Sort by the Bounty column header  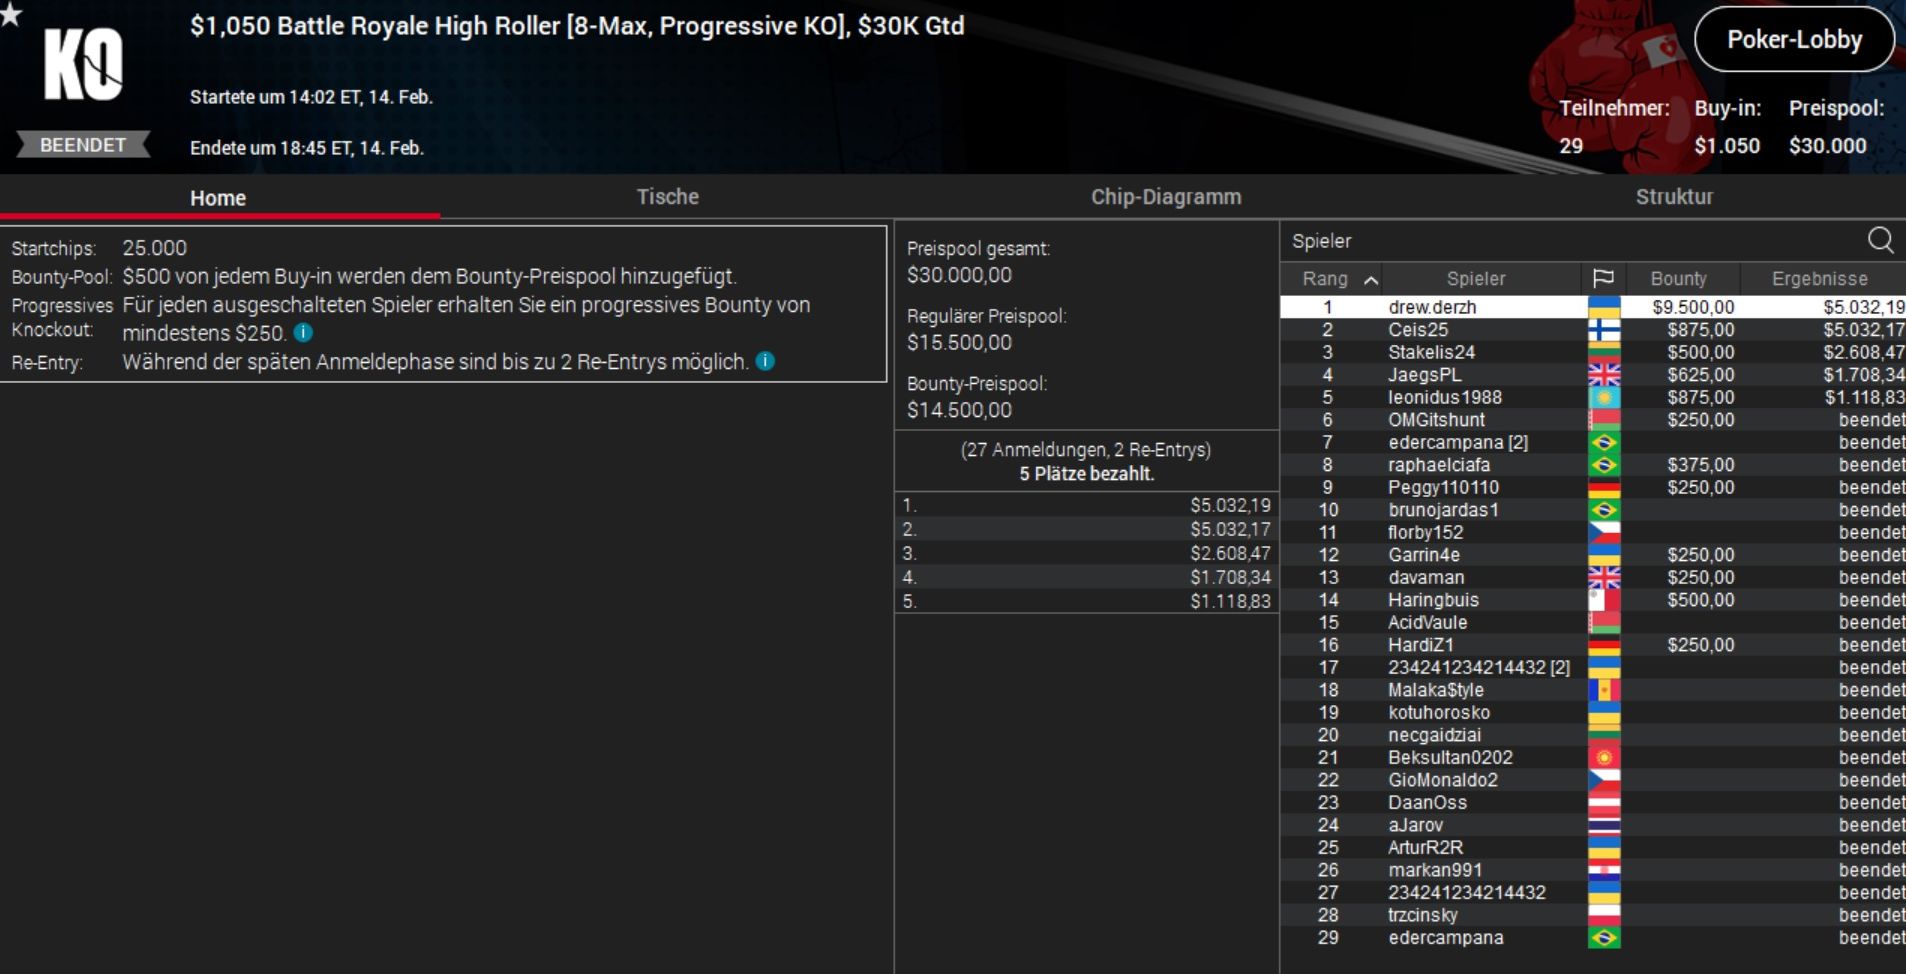[x=1678, y=279]
